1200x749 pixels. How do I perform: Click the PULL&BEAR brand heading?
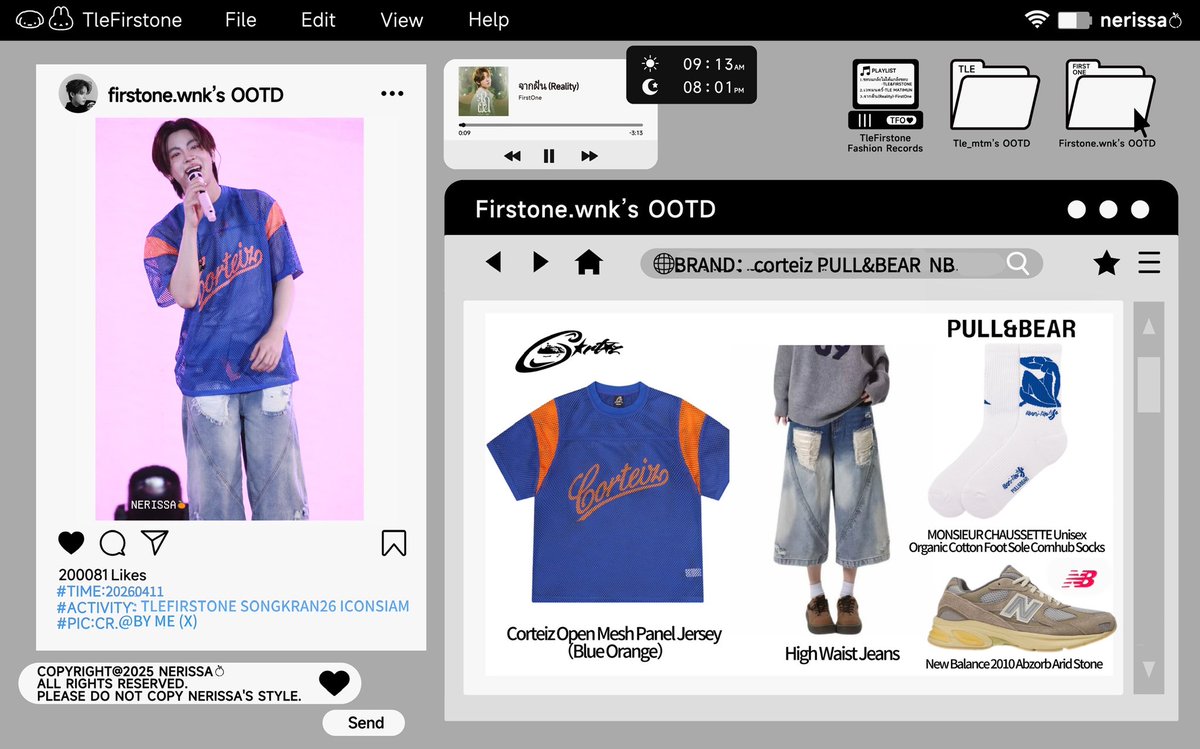point(1011,328)
